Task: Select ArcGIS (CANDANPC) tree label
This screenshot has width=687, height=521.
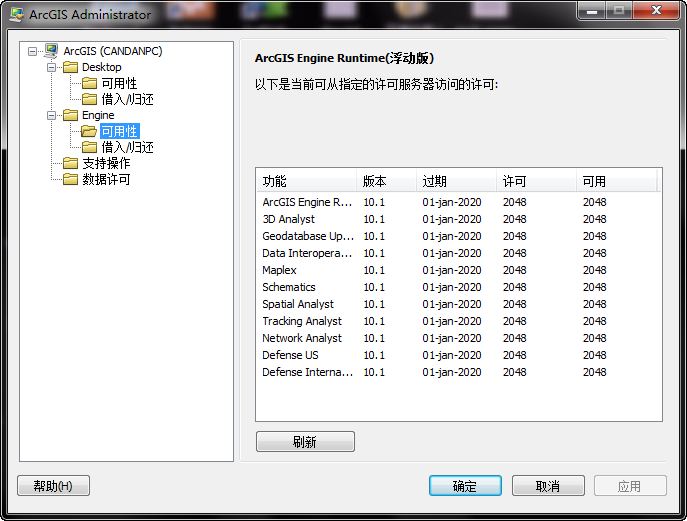Action: point(113,51)
